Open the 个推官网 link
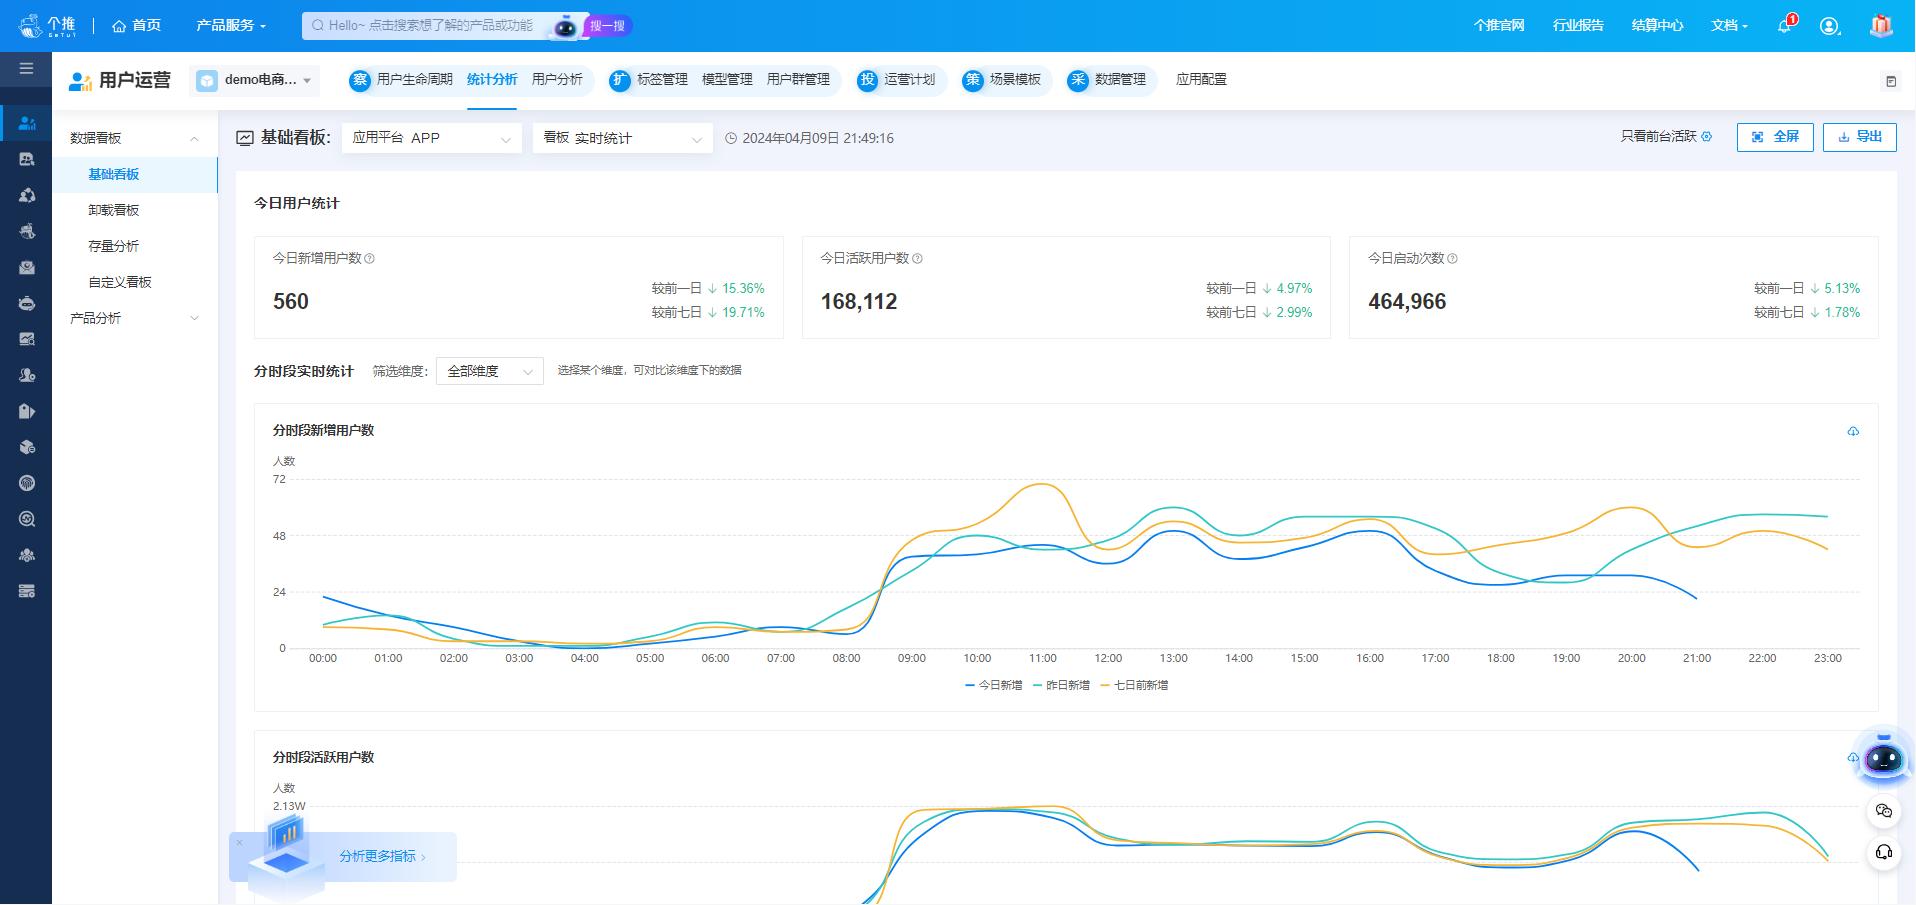The width and height of the screenshot is (1916, 905). coord(1498,25)
